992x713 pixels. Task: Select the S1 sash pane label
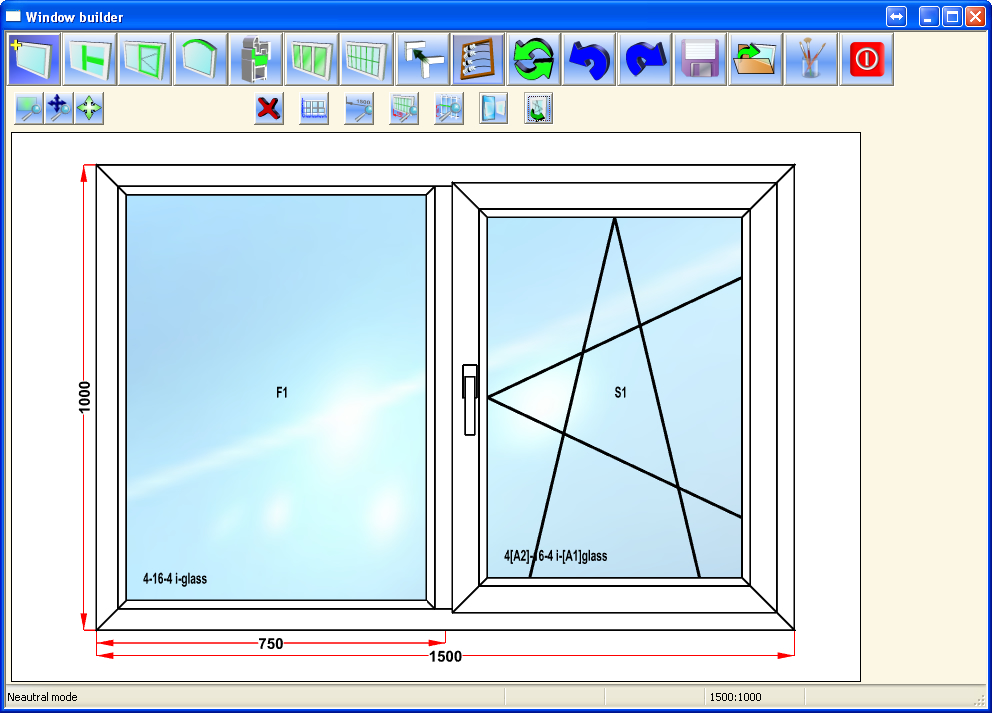(x=621, y=393)
